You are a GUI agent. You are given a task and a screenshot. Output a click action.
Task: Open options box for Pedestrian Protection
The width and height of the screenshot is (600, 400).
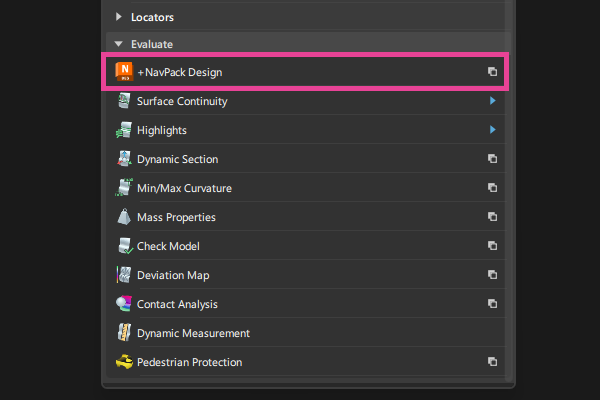492,361
